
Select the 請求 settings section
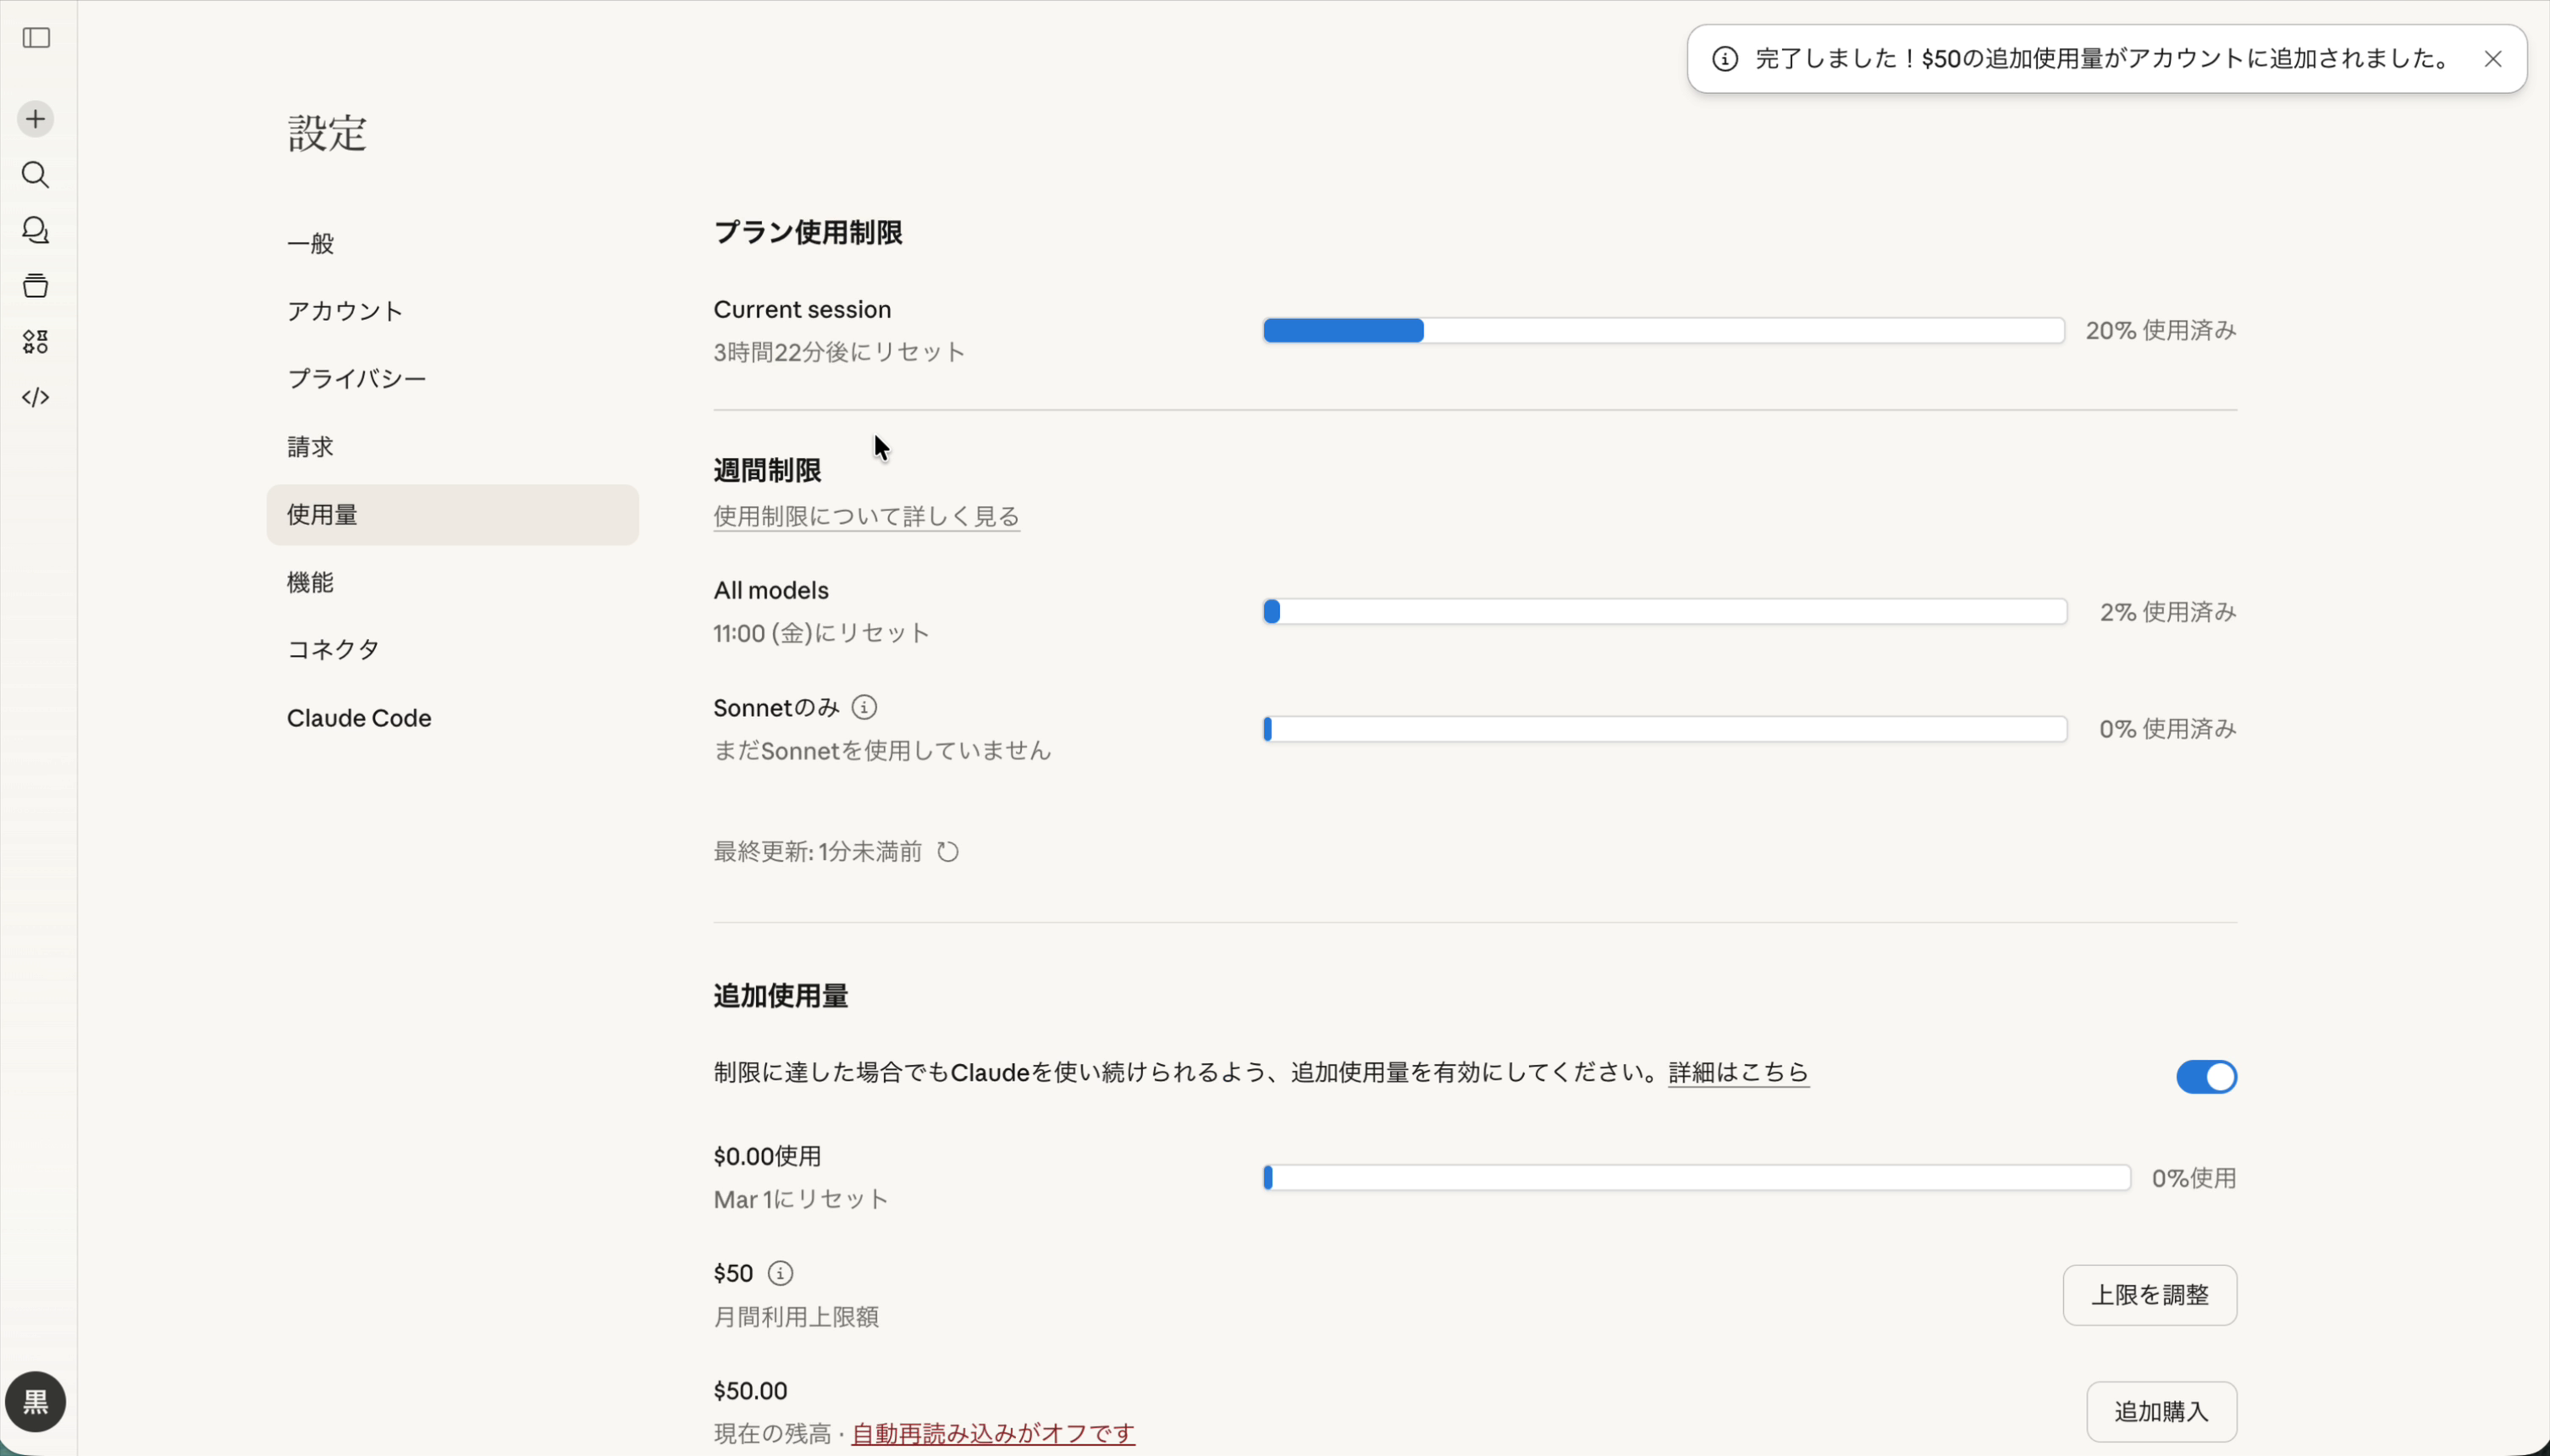[x=309, y=446]
